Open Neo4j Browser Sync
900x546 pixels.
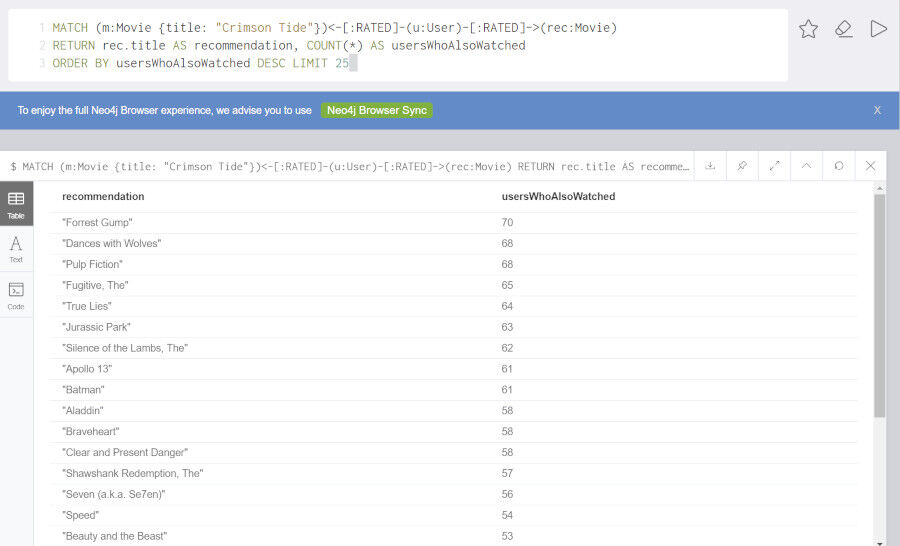pyautogui.click(x=377, y=110)
